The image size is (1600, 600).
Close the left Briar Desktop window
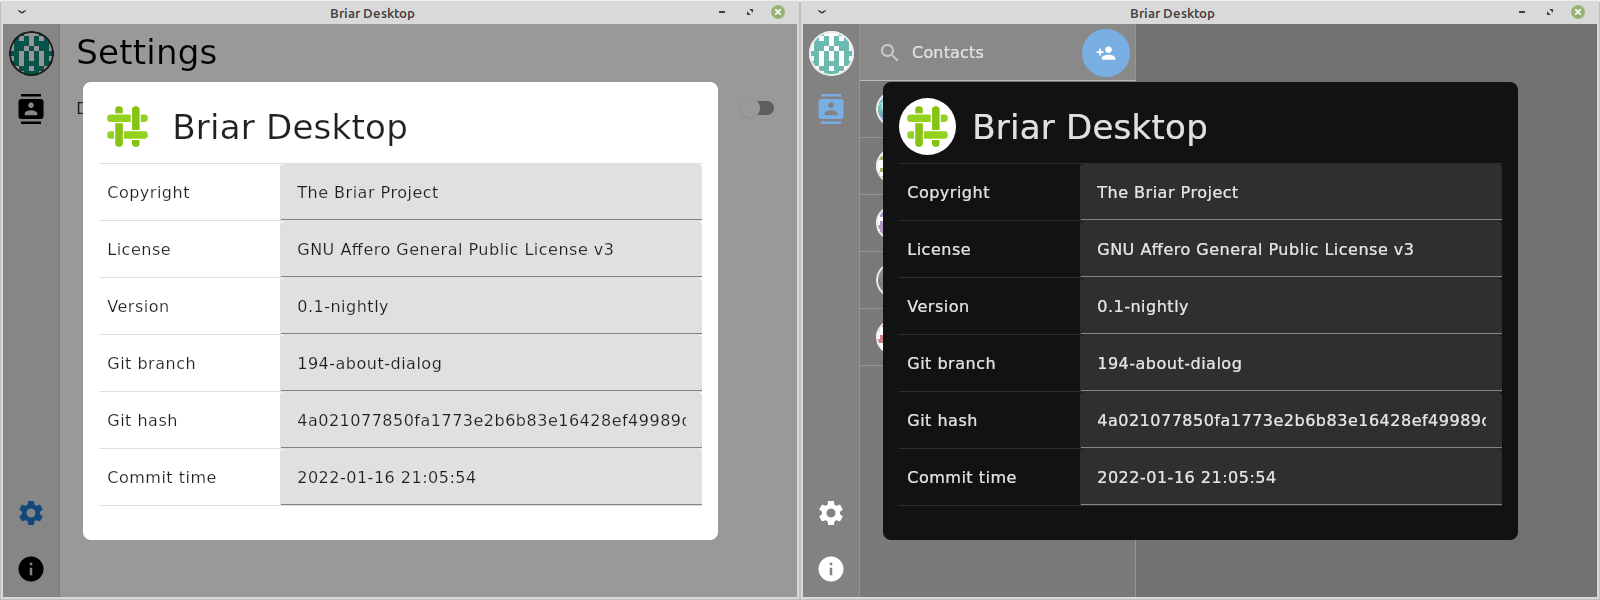(778, 12)
